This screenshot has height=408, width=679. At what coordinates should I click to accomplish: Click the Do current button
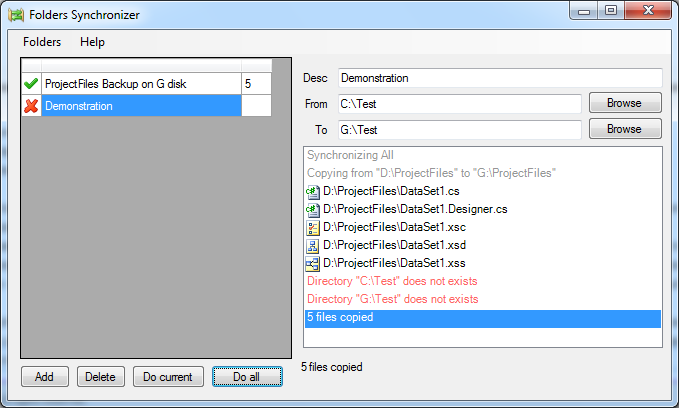pyautogui.click(x=168, y=377)
